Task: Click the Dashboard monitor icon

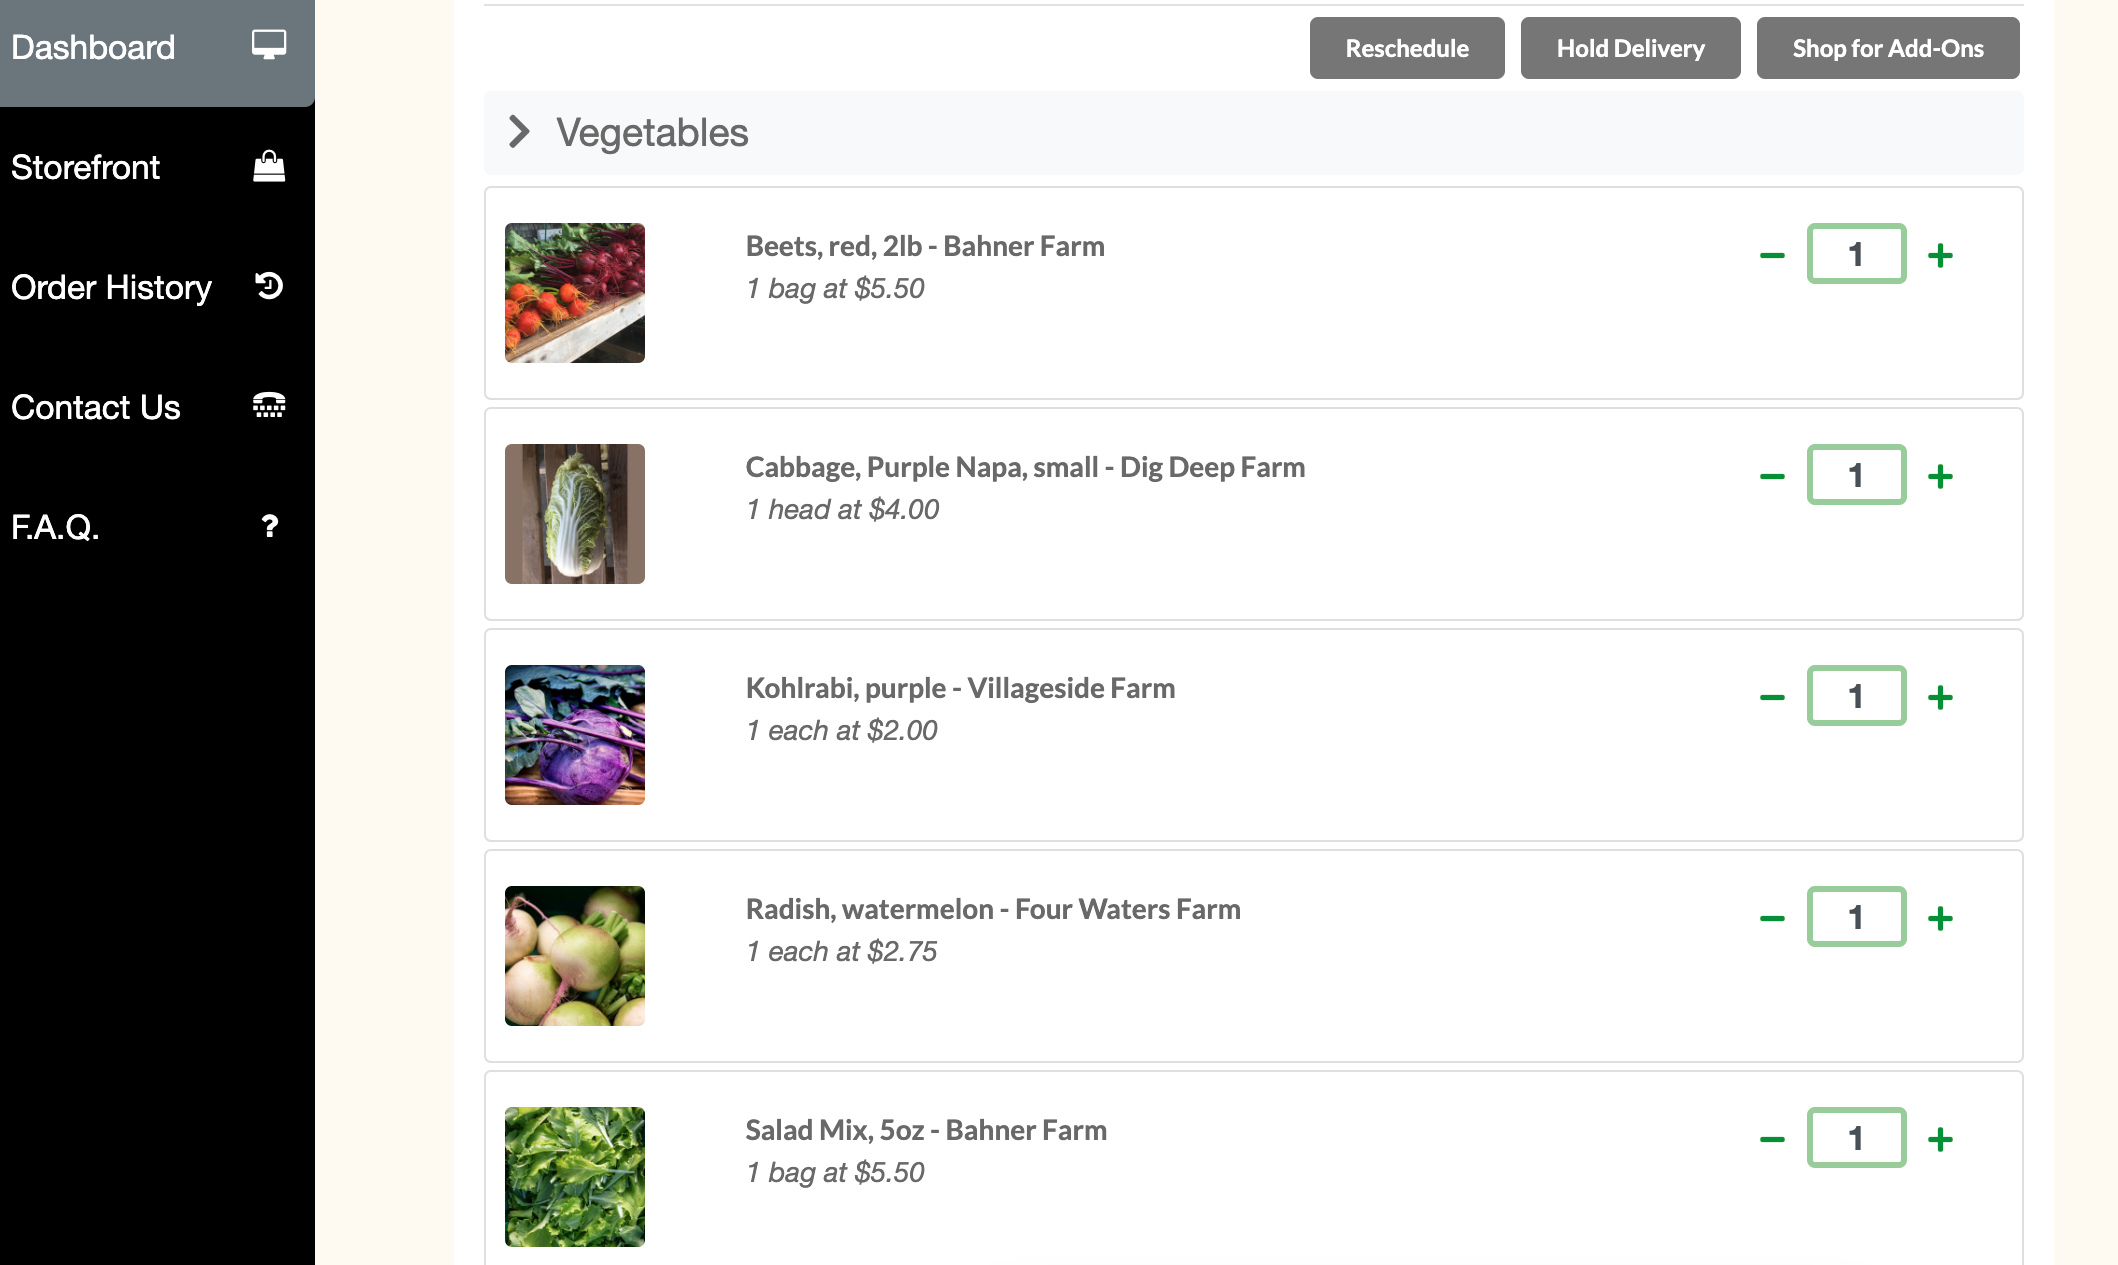Action: (x=267, y=45)
